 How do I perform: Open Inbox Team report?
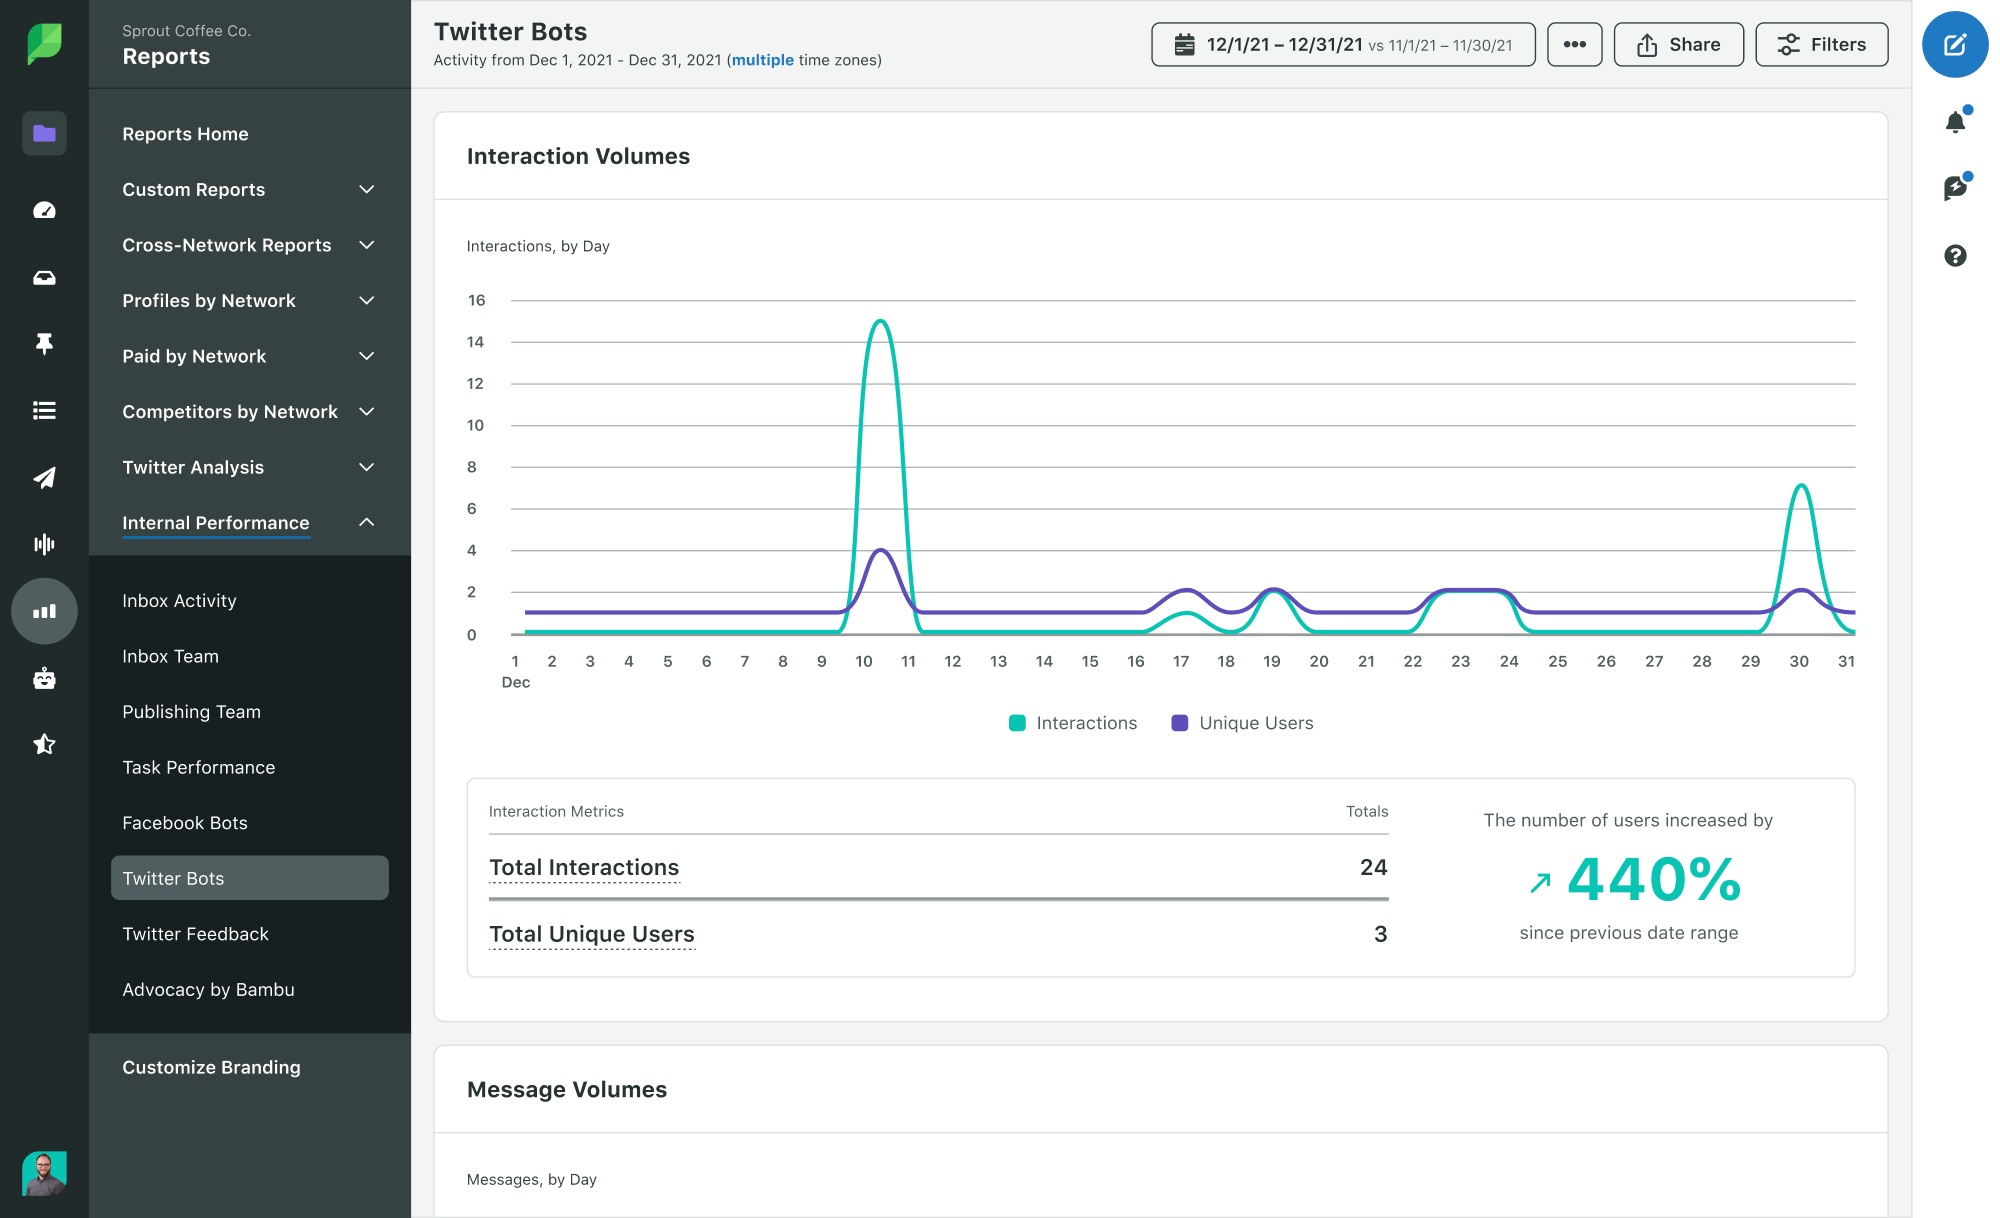(170, 656)
